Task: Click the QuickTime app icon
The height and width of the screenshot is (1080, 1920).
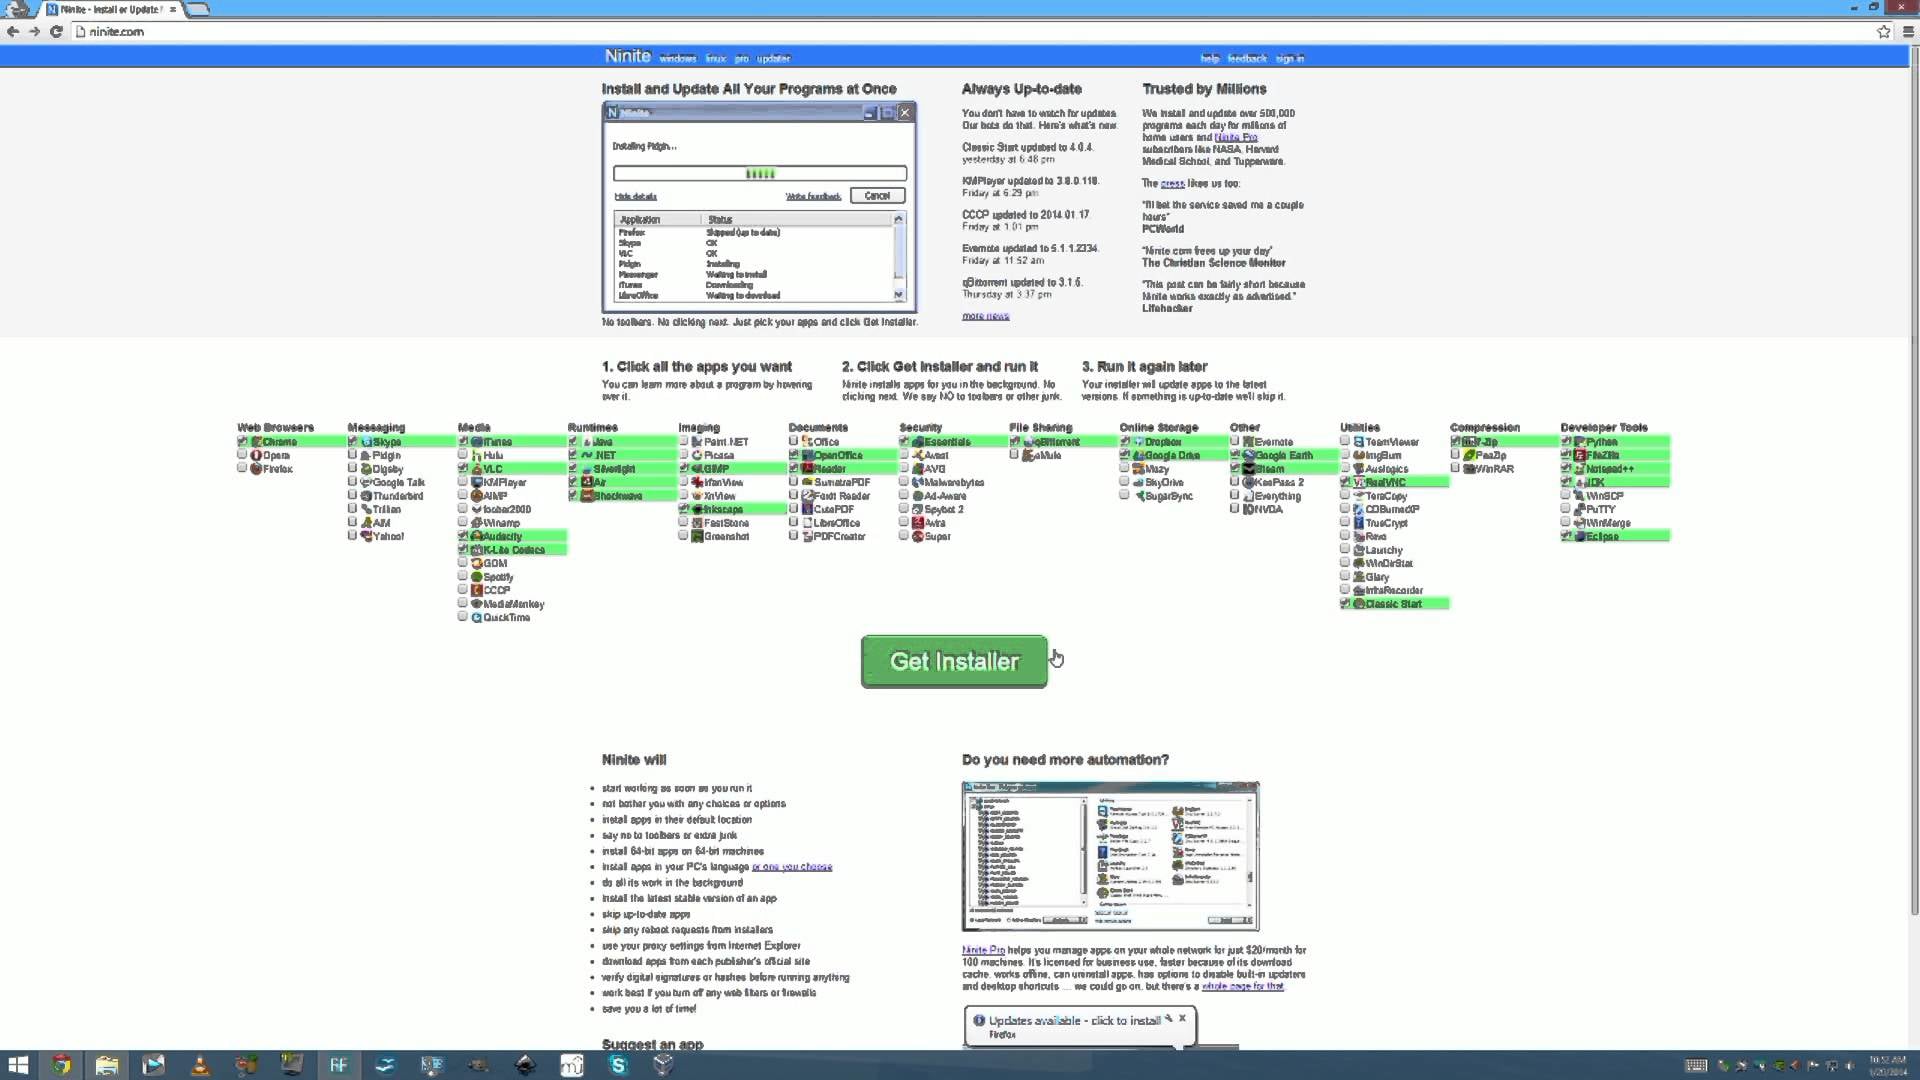Action: [x=477, y=618]
